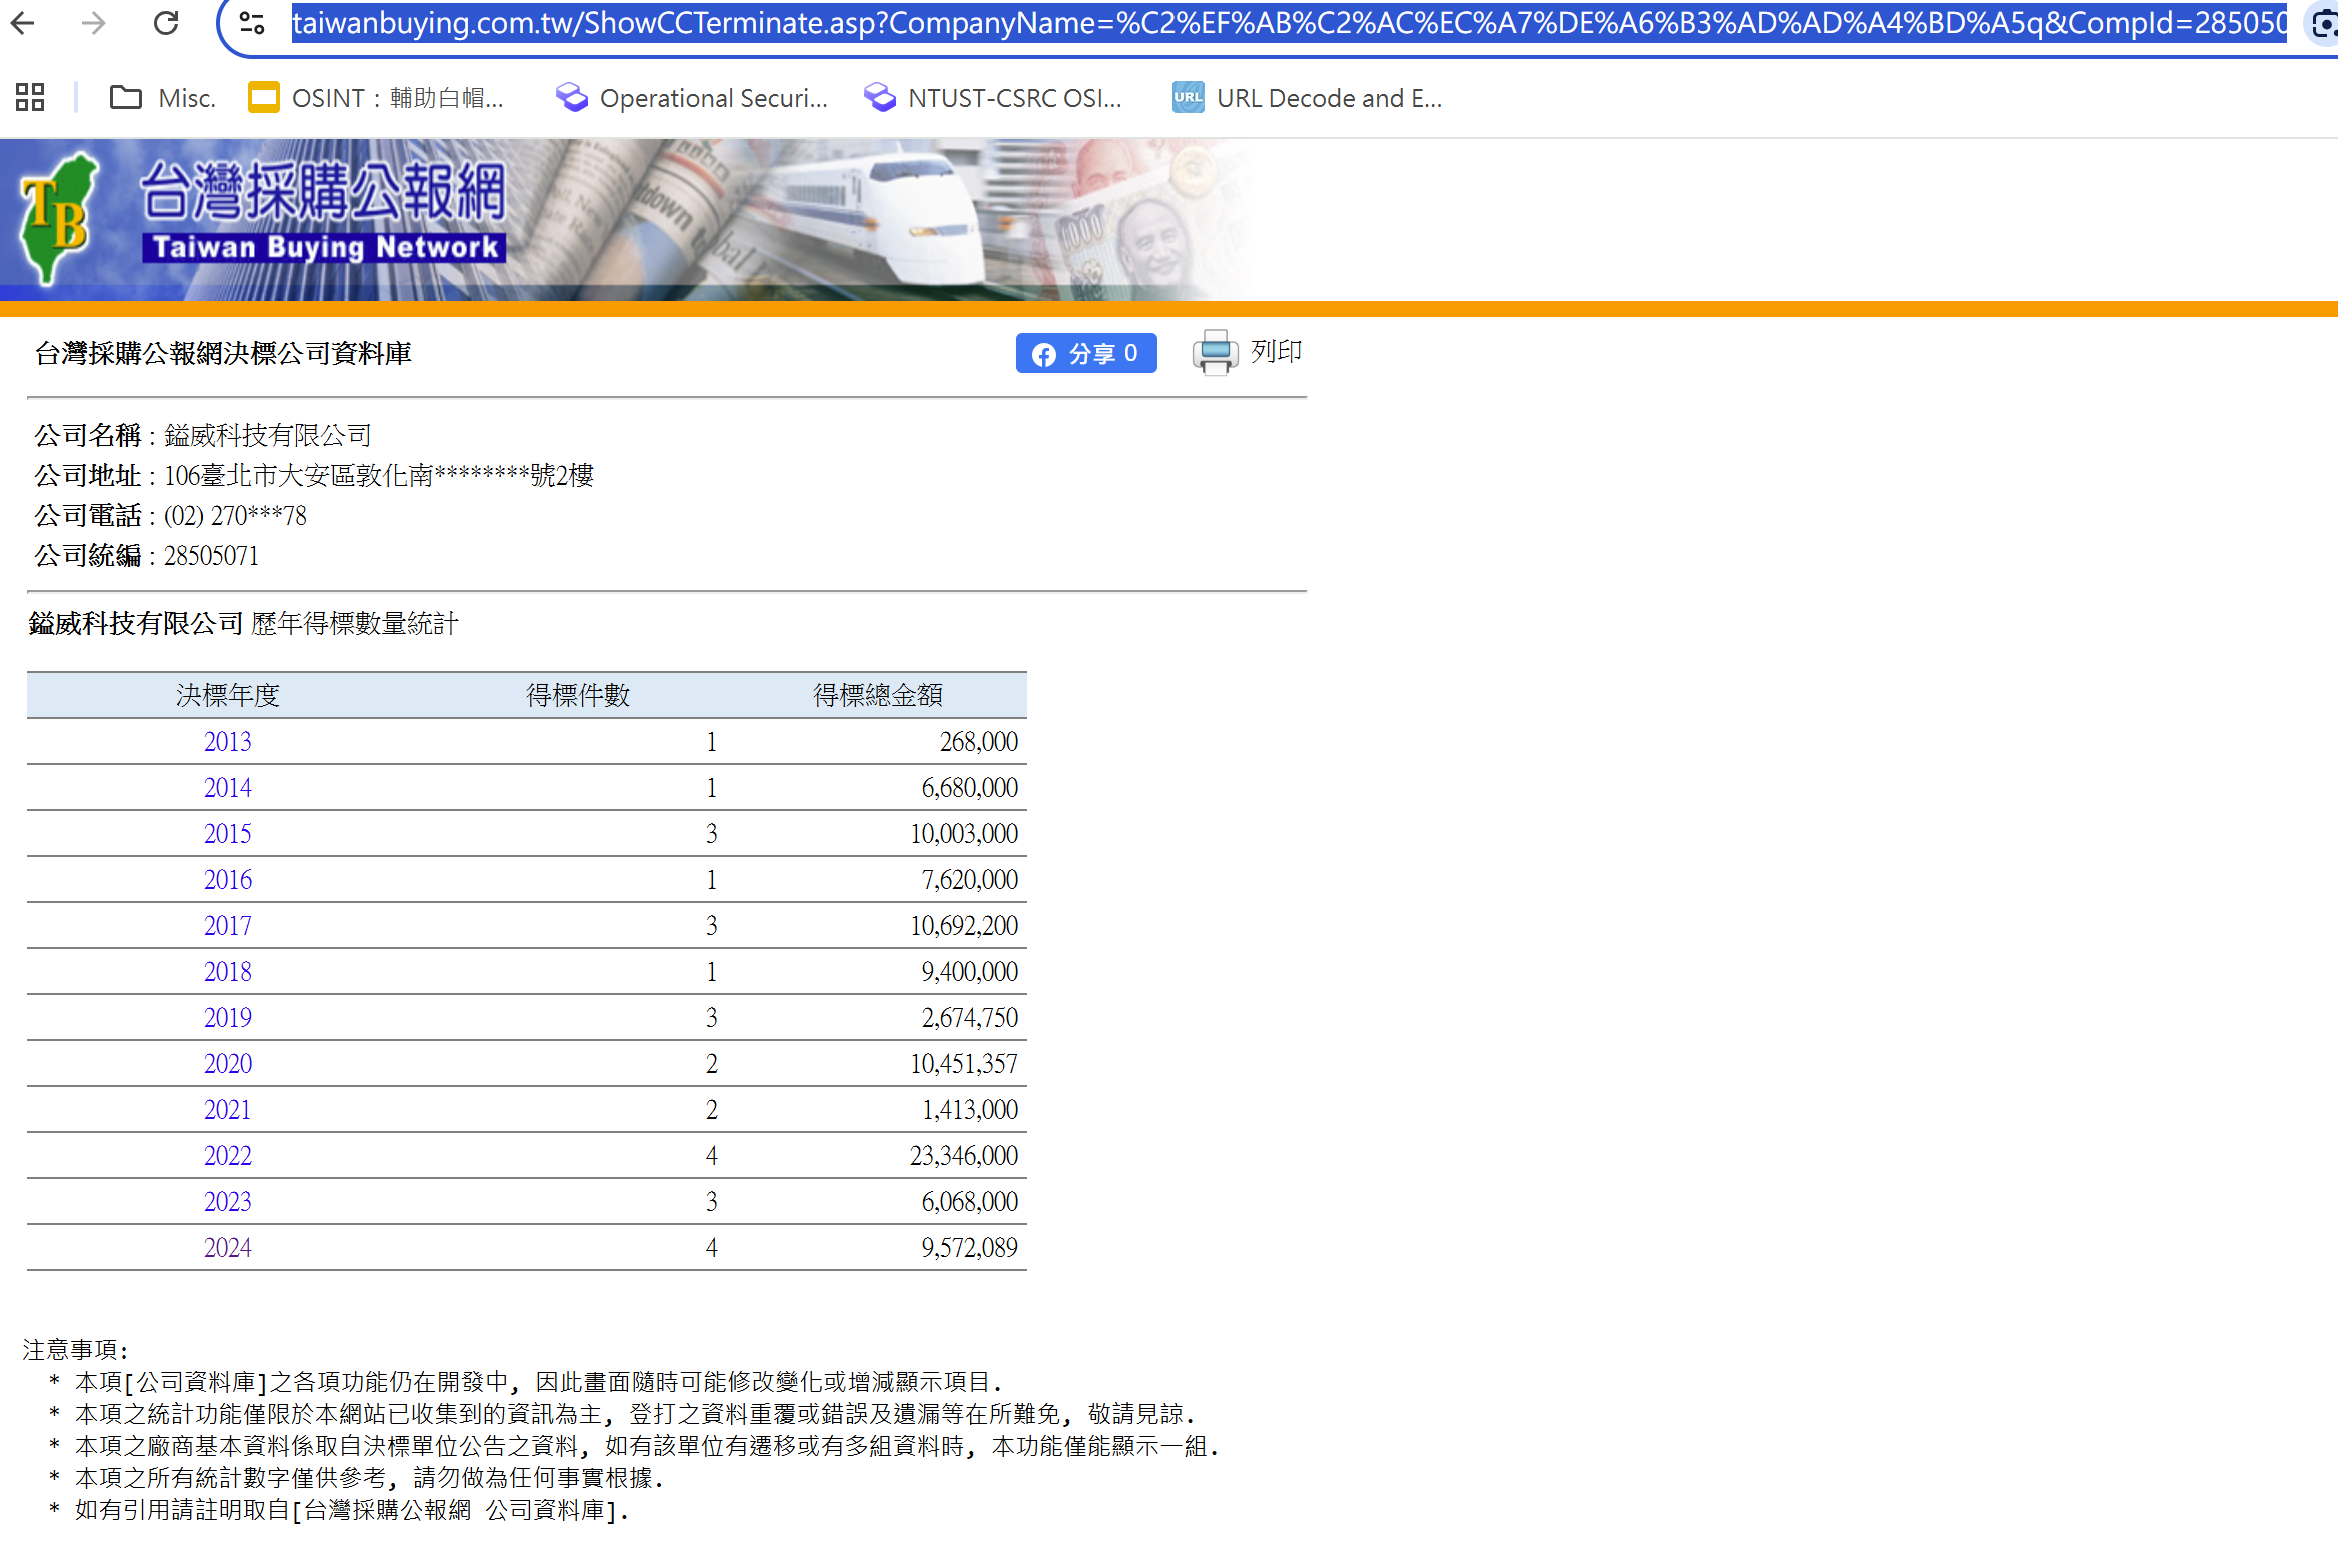This screenshot has height=1548, width=2338.
Task: Open the 2020 award year link
Action: pyautogui.click(x=228, y=1064)
